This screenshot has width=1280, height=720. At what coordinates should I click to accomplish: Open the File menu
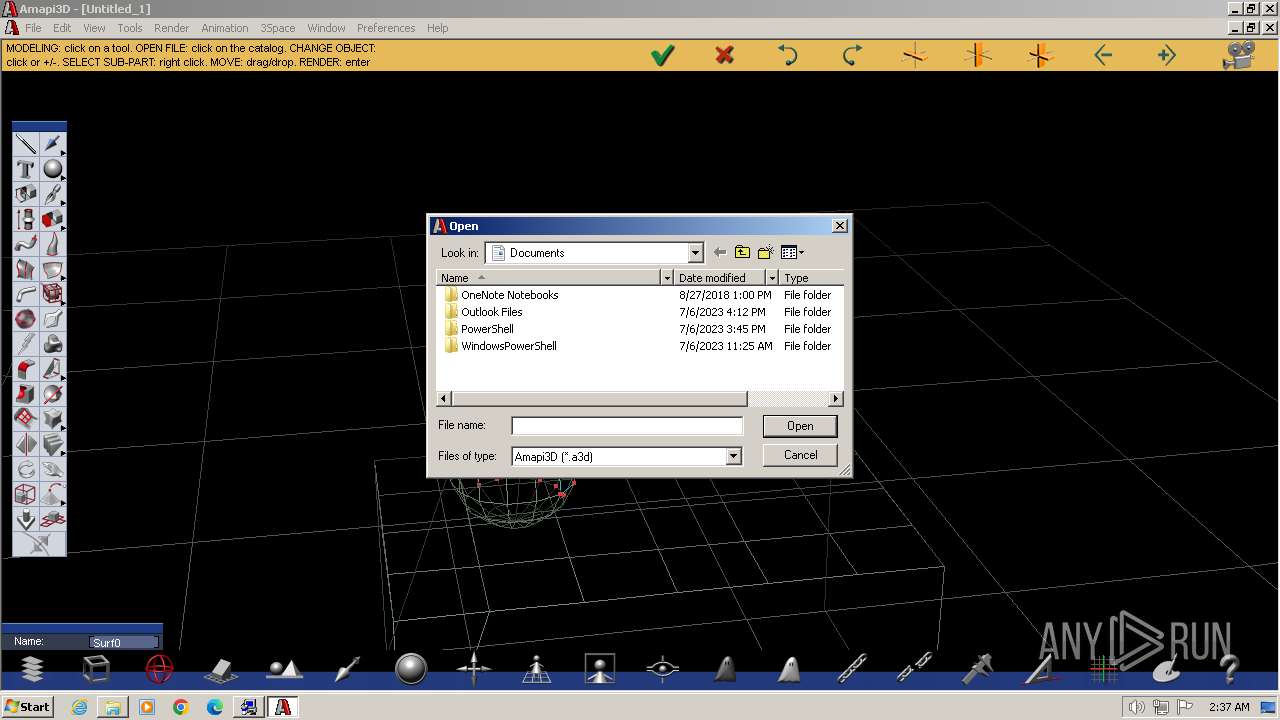pyautogui.click(x=33, y=28)
